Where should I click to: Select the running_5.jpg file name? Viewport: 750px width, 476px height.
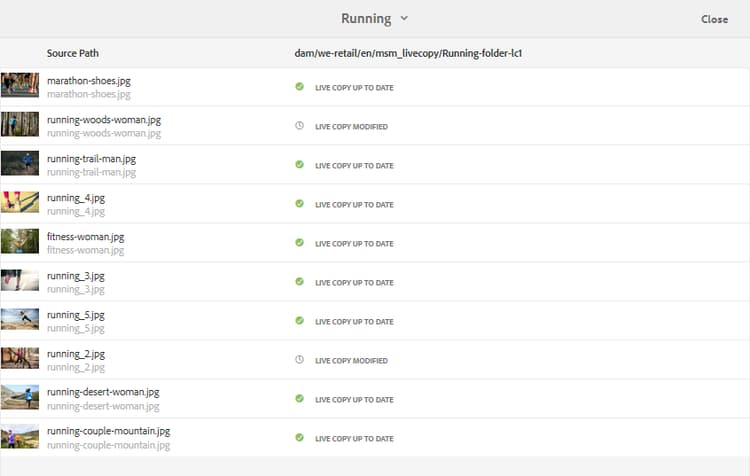click(76, 315)
